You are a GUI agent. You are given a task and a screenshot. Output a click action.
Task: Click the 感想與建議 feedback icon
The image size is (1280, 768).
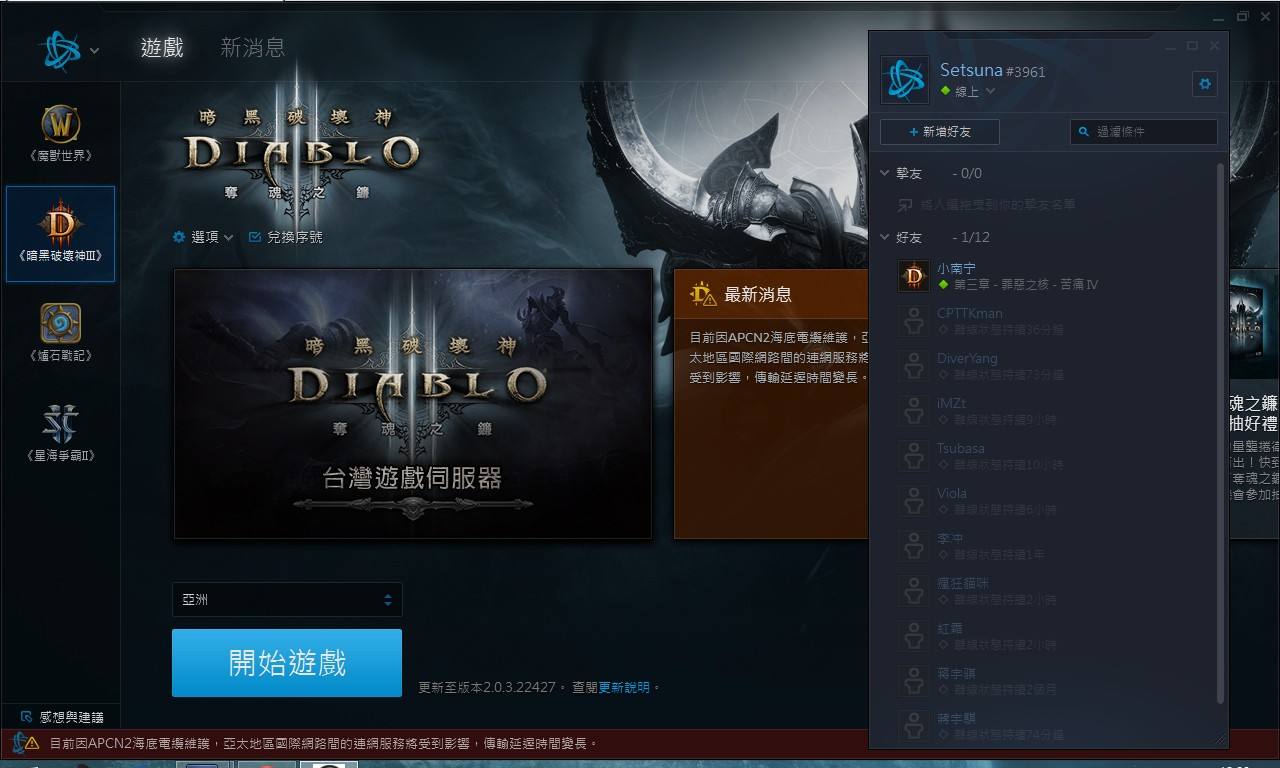[x=27, y=717]
